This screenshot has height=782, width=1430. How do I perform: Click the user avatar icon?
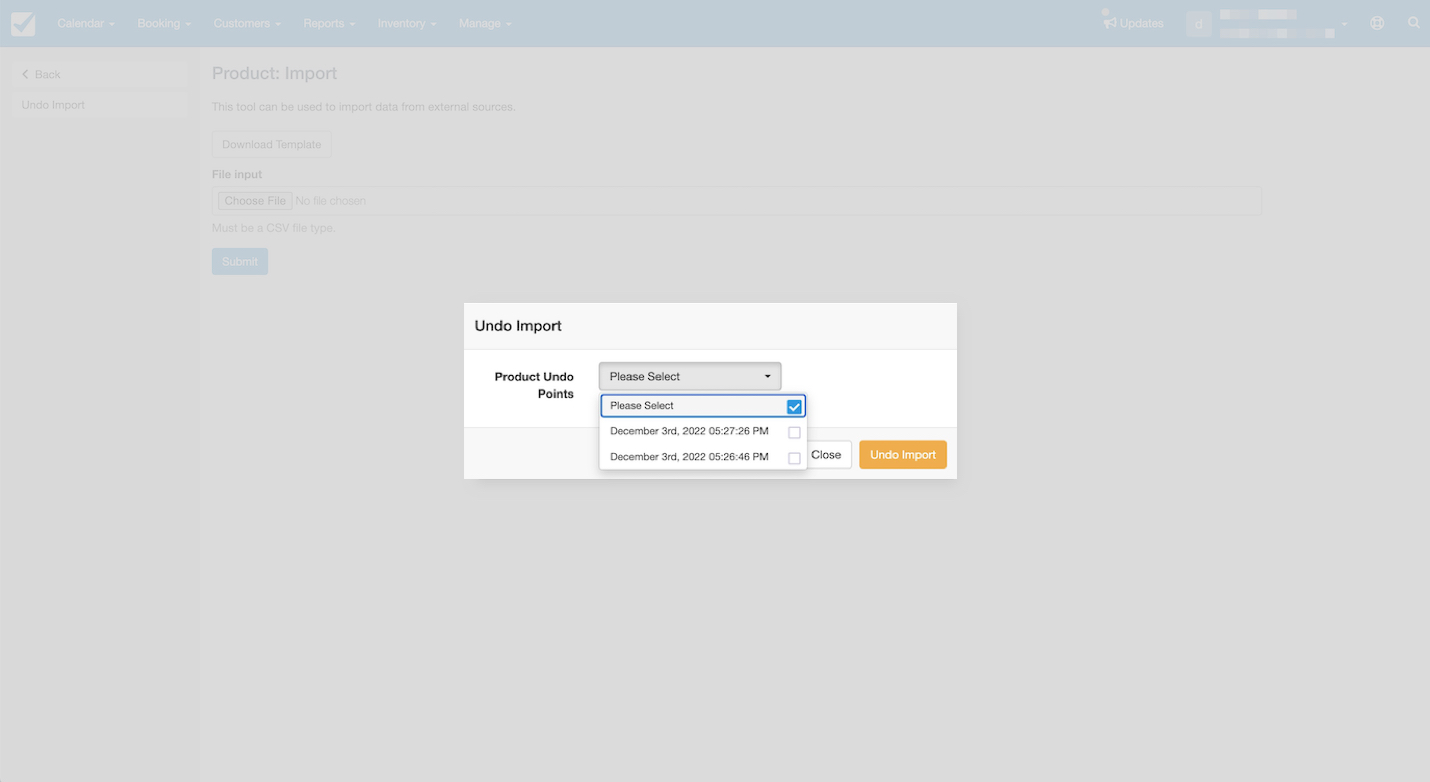click(x=1199, y=23)
